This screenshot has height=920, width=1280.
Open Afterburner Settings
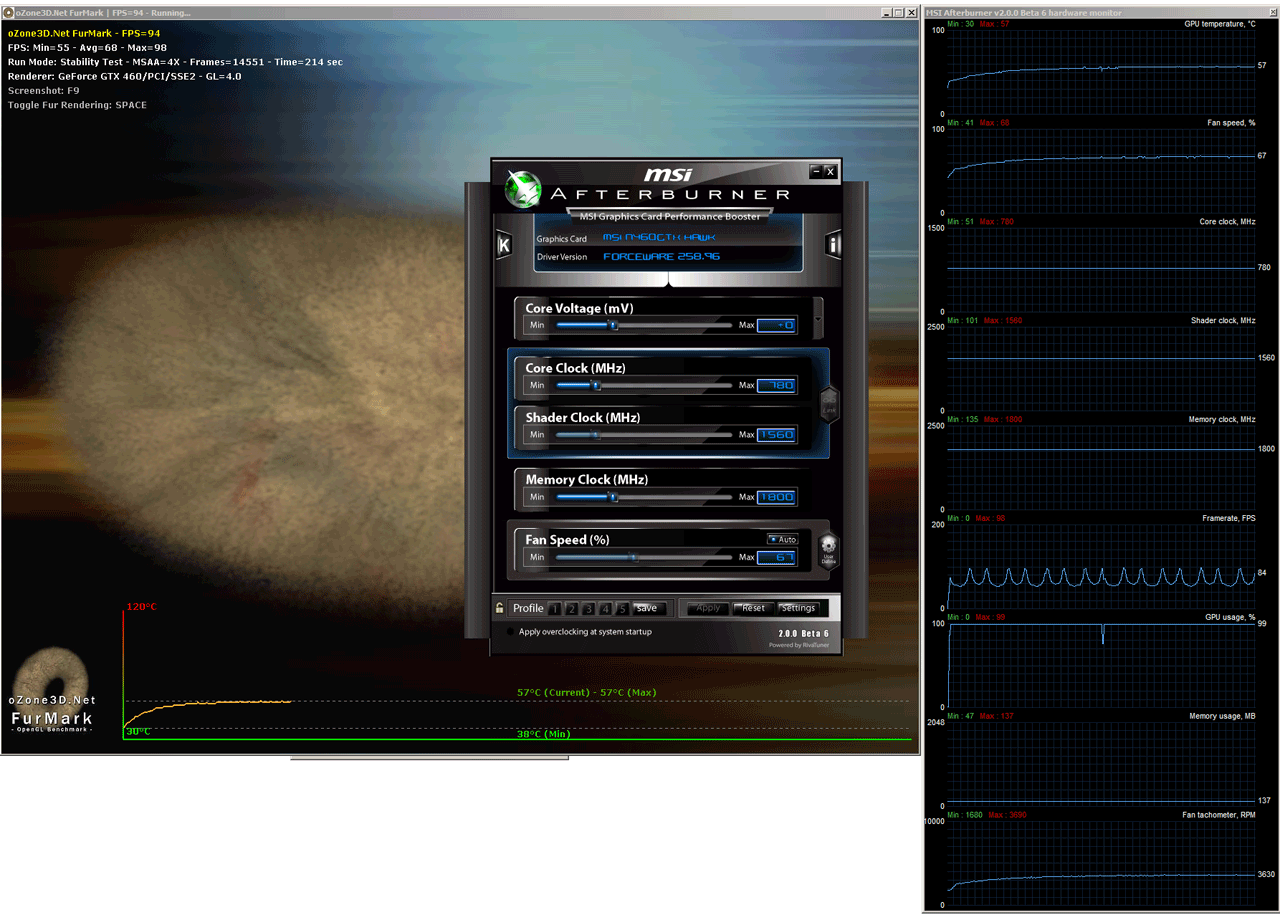[798, 608]
